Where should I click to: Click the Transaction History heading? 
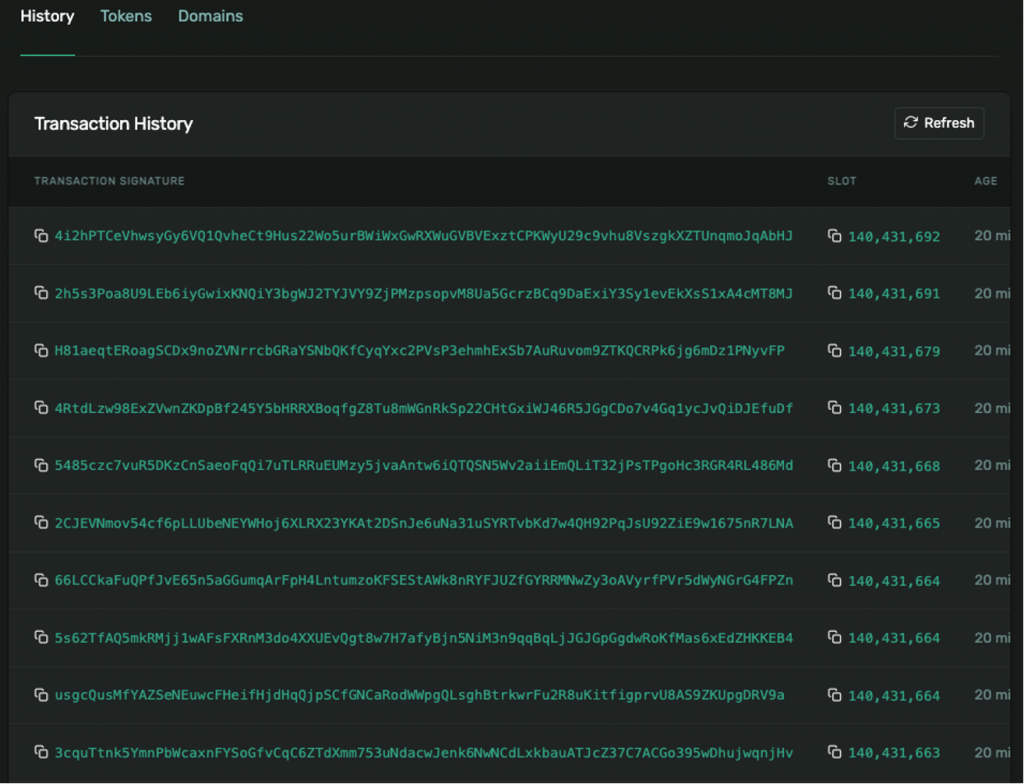point(114,123)
